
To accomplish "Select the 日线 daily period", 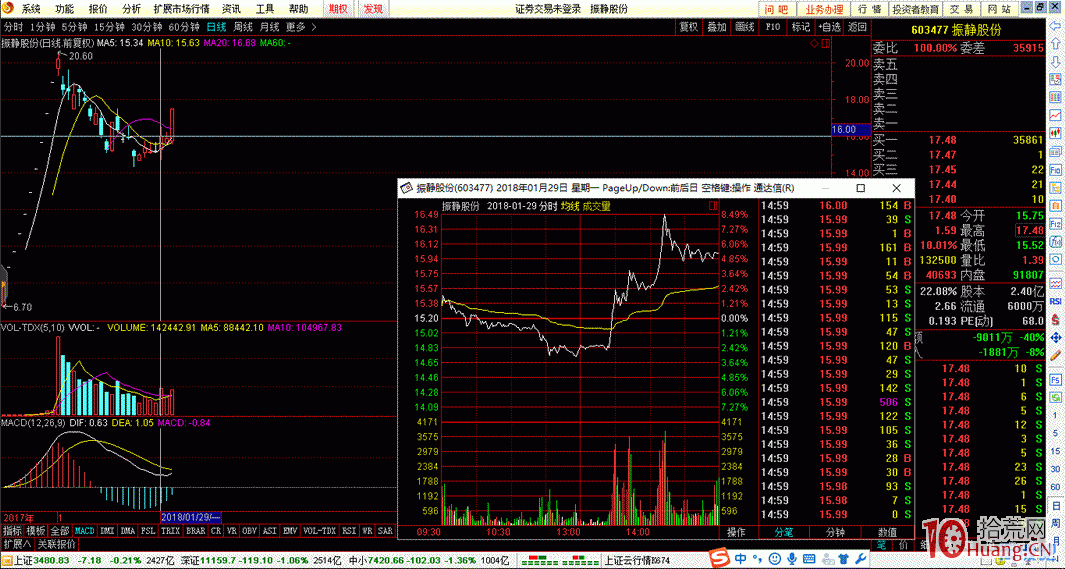I will (x=216, y=27).
